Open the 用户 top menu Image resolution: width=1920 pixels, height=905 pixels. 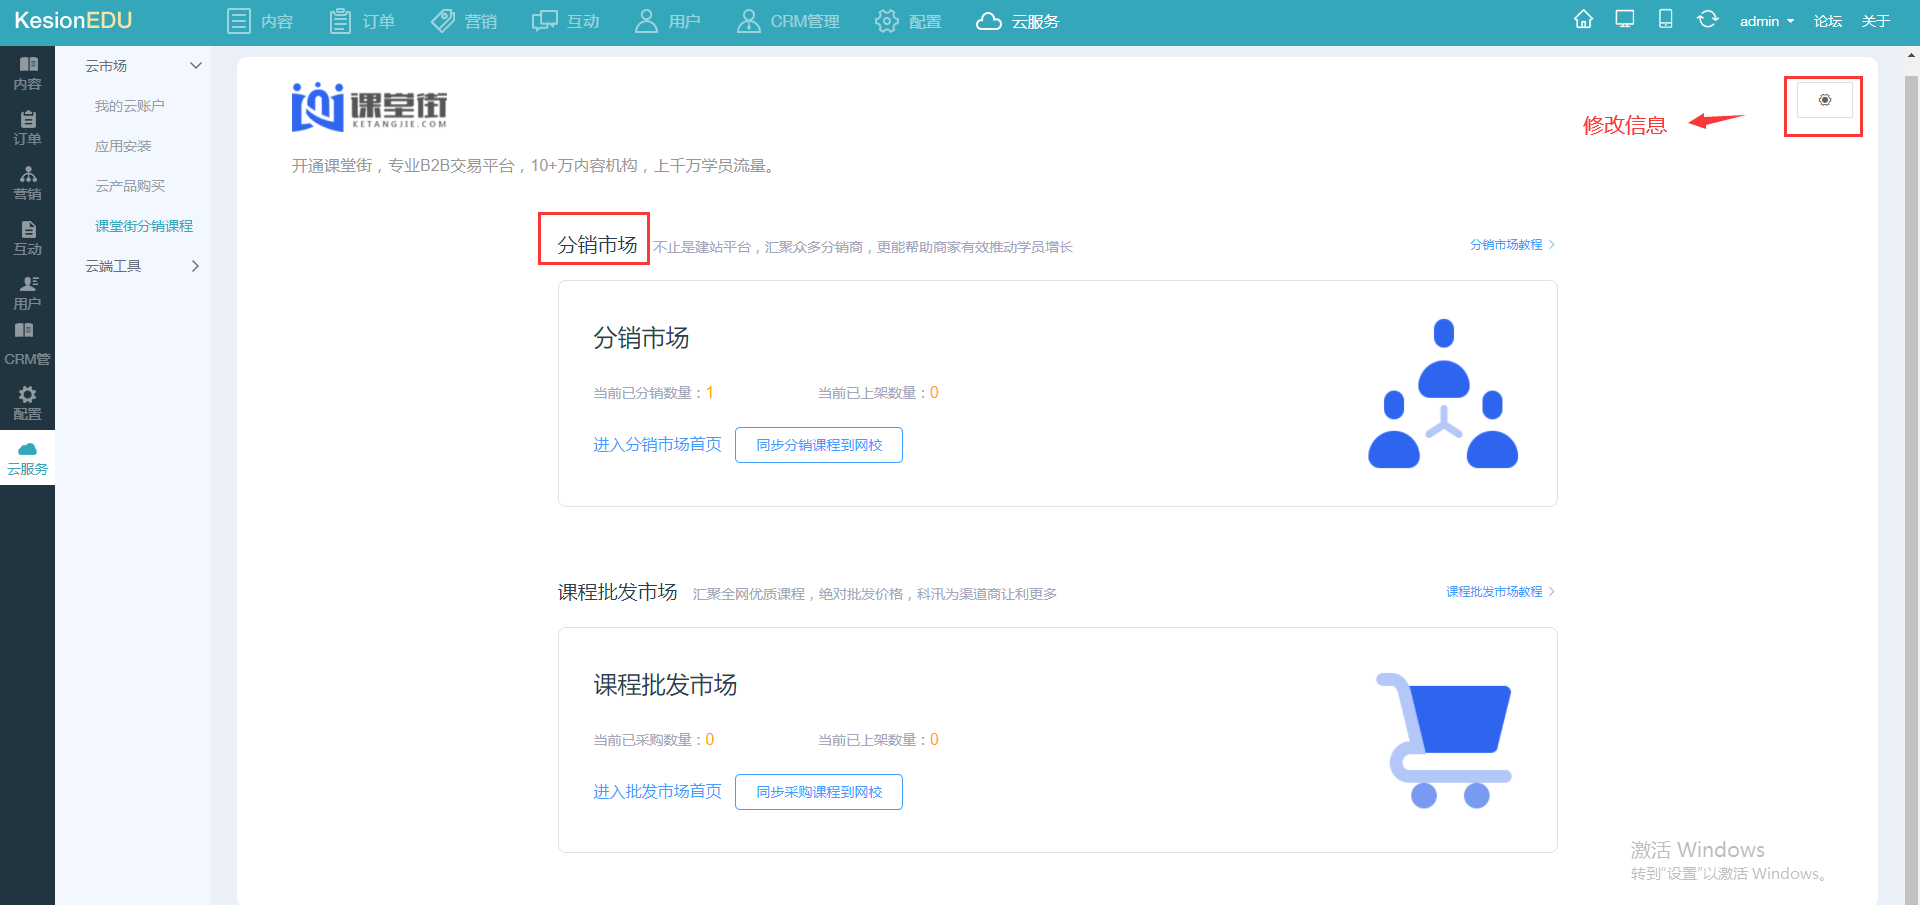coord(667,21)
